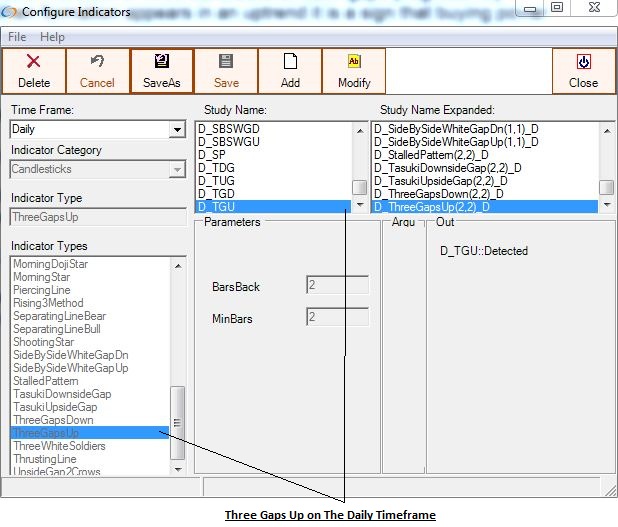Image resolution: width=618 pixels, height=527 pixels.
Task: Select D_TGD in Study Name list
Action: 216,194
